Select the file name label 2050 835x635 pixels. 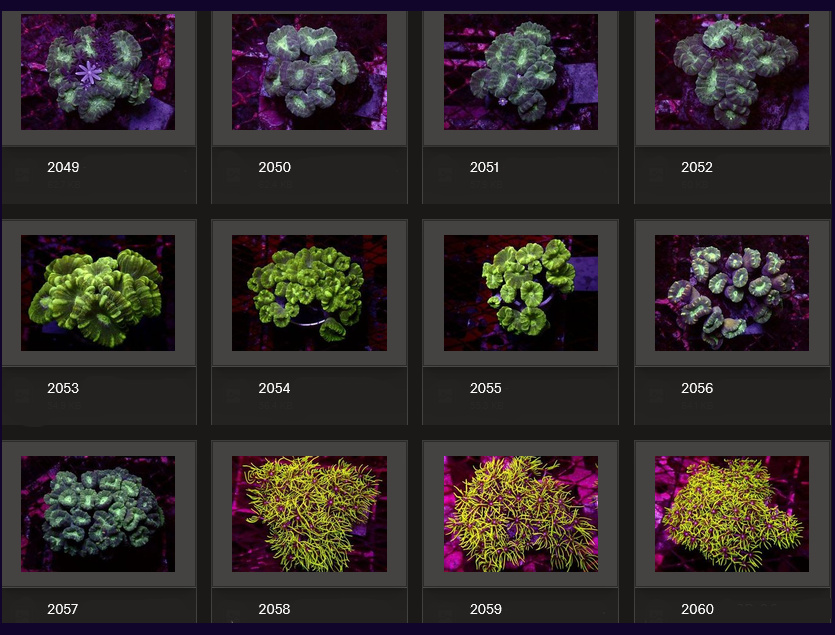click(274, 167)
